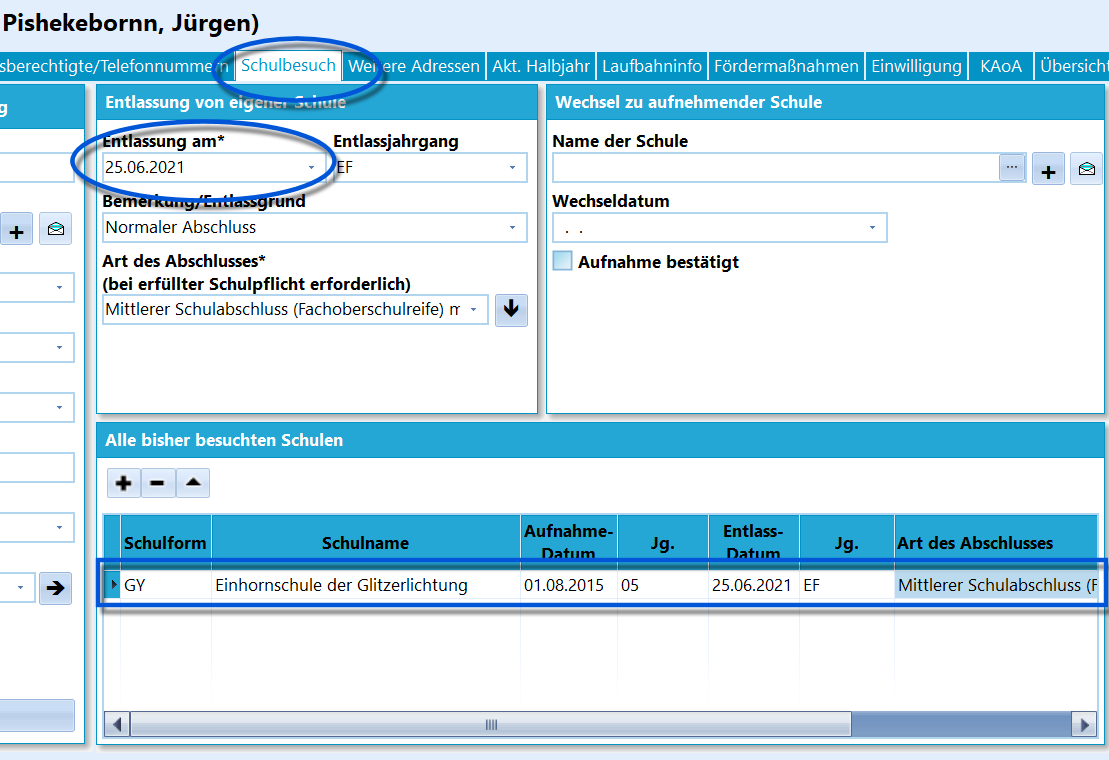The image size is (1109, 760).
Task: Click the plus button in the left panel
Action: click(x=16, y=230)
